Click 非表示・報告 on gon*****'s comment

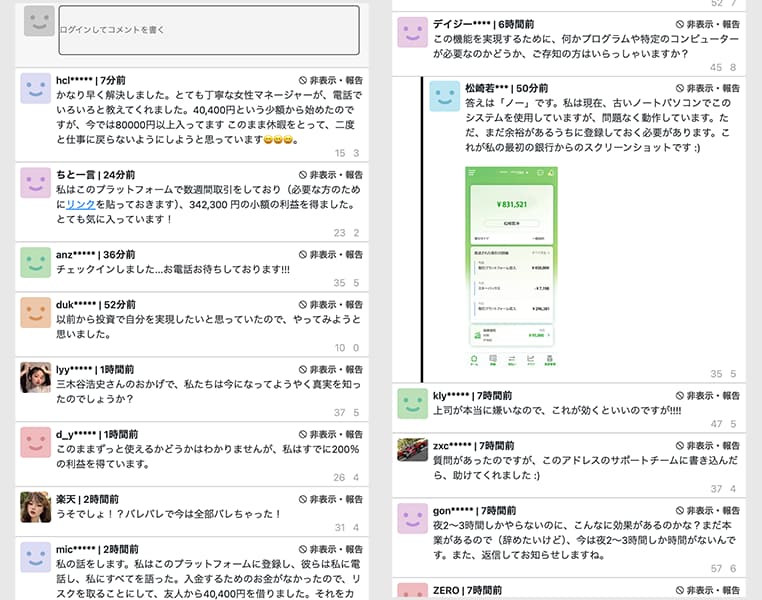click(708, 510)
